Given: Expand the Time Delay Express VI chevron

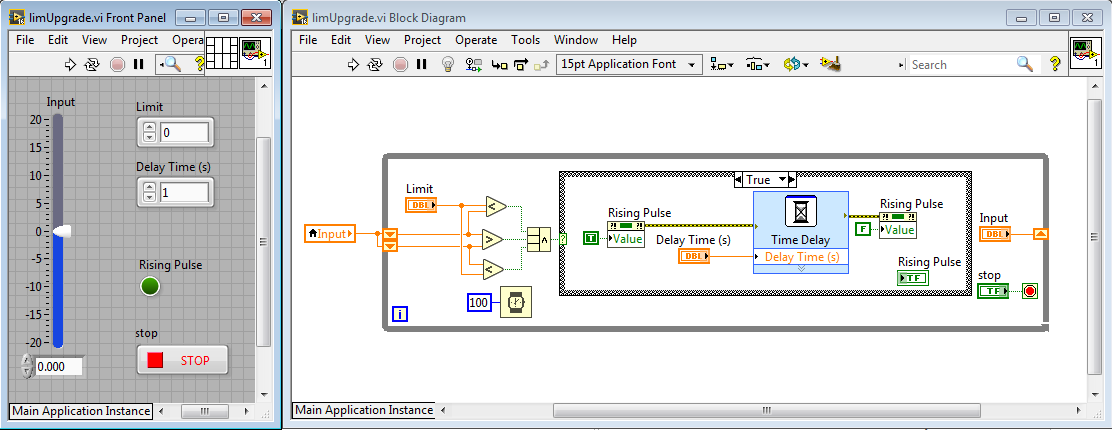Looking at the screenshot, I should tap(801, 268).
